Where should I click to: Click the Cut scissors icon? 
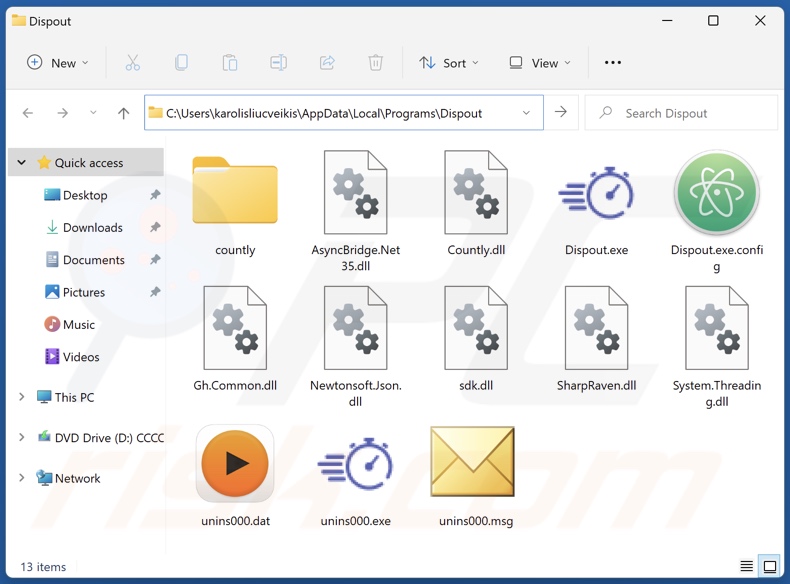[133, 63]
